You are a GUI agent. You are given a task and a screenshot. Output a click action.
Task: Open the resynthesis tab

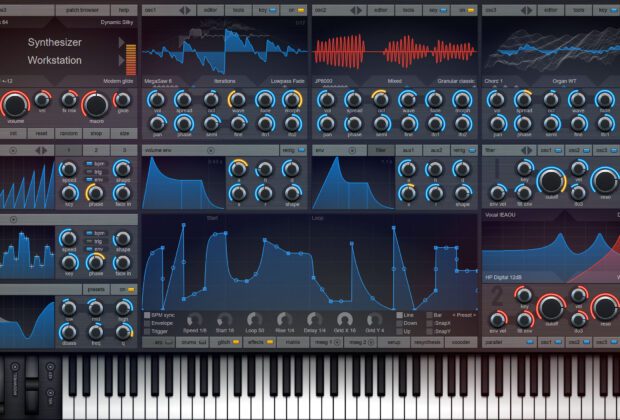pos(427,342)
